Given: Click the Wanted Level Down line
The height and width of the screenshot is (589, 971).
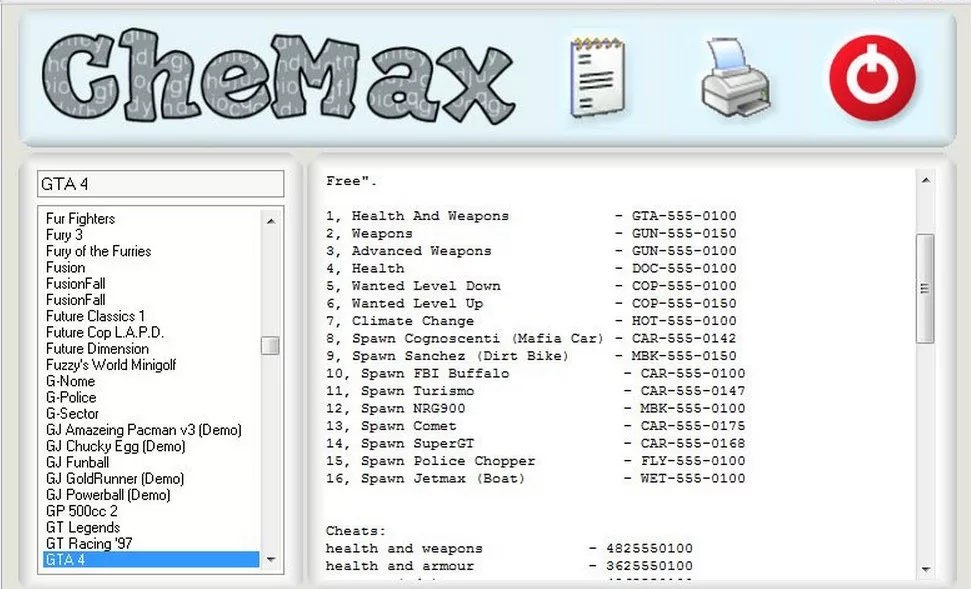Looking at the screenshot, I should (531, 286).
